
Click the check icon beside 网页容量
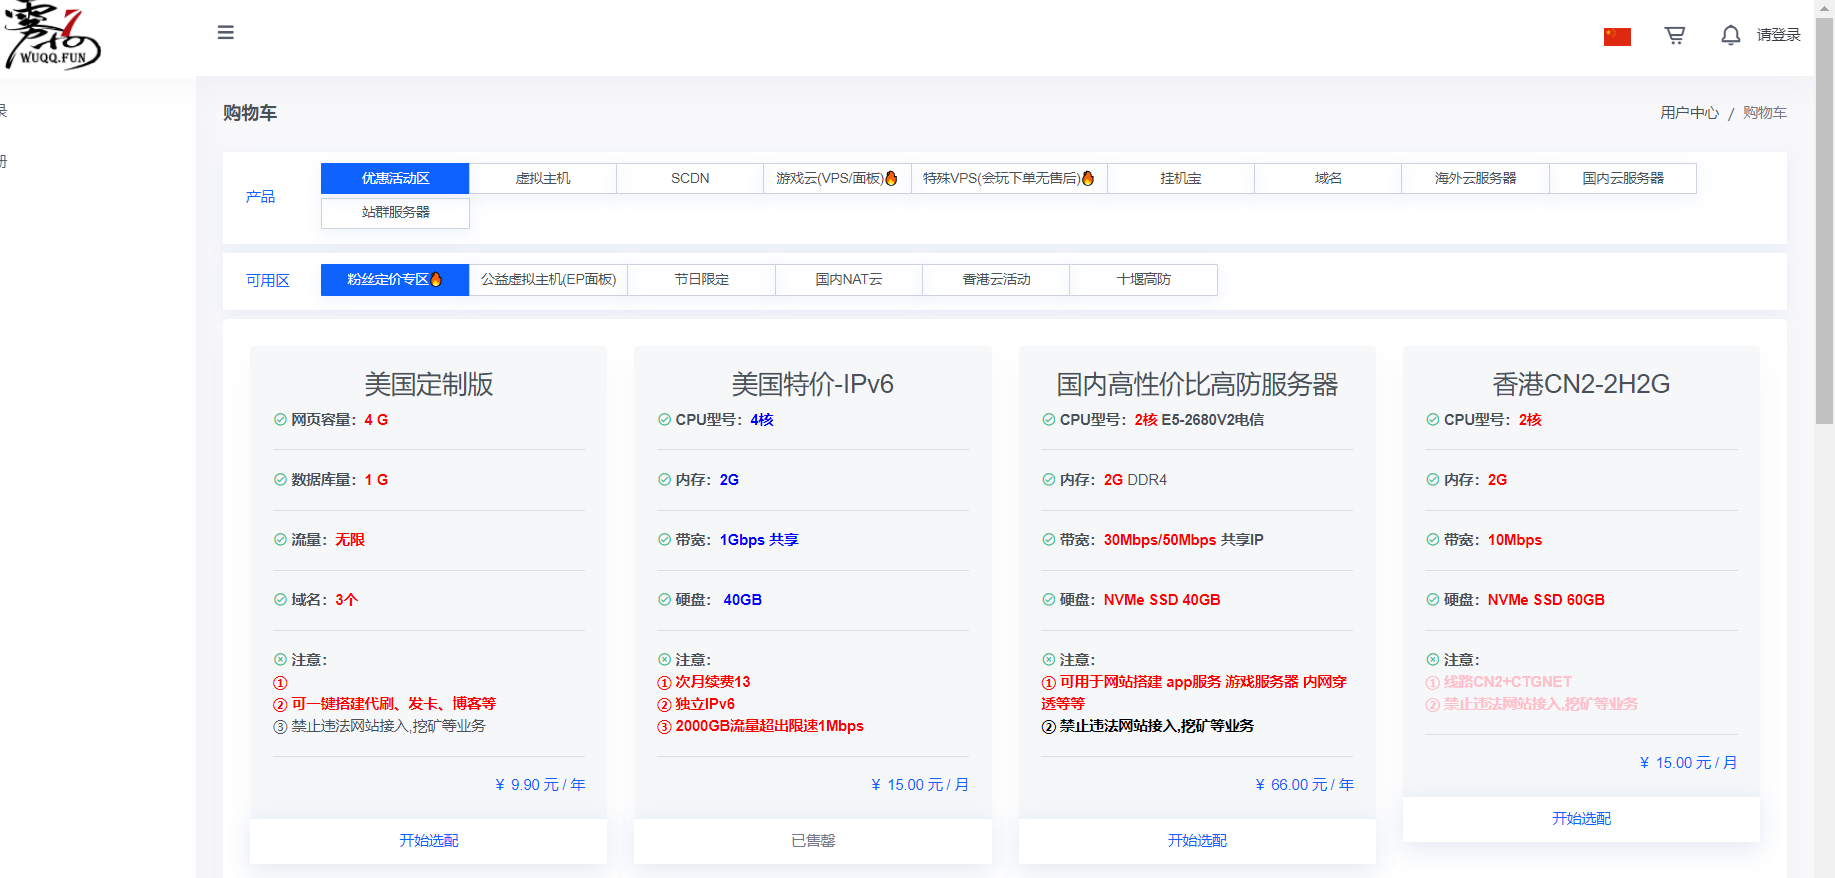[x=280, y=420]
